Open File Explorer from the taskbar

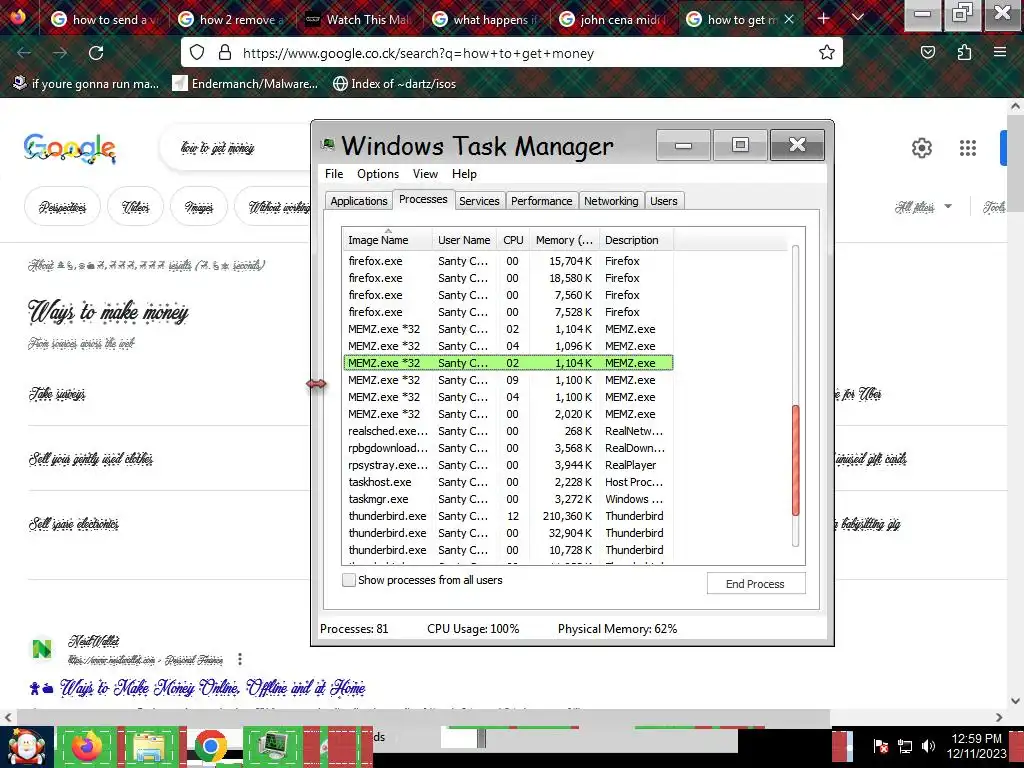149,747
